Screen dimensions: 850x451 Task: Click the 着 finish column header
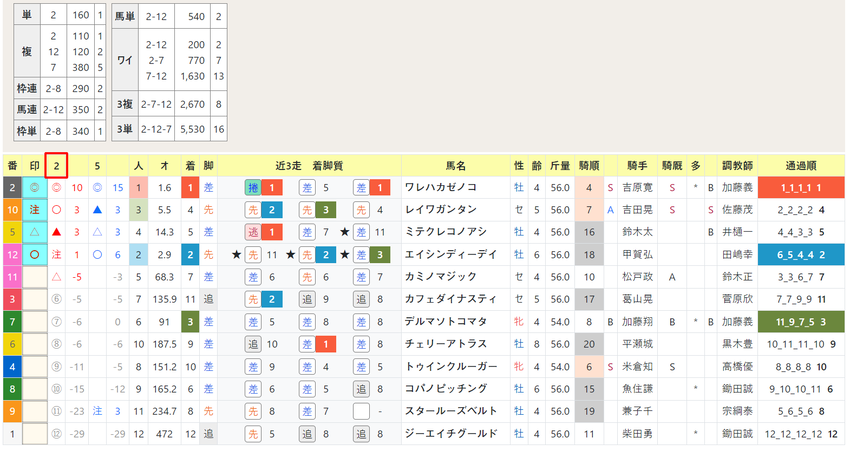(190, 166)
